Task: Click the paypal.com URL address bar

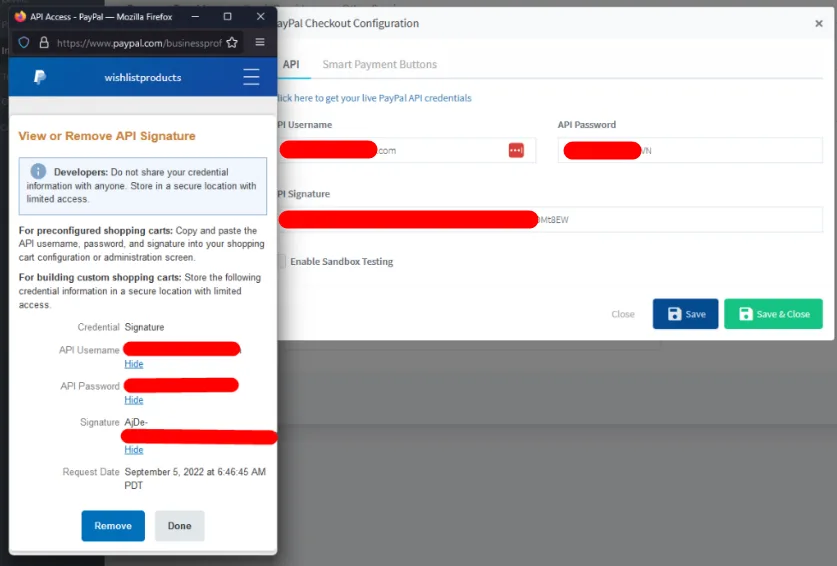Action: (139, 43)
